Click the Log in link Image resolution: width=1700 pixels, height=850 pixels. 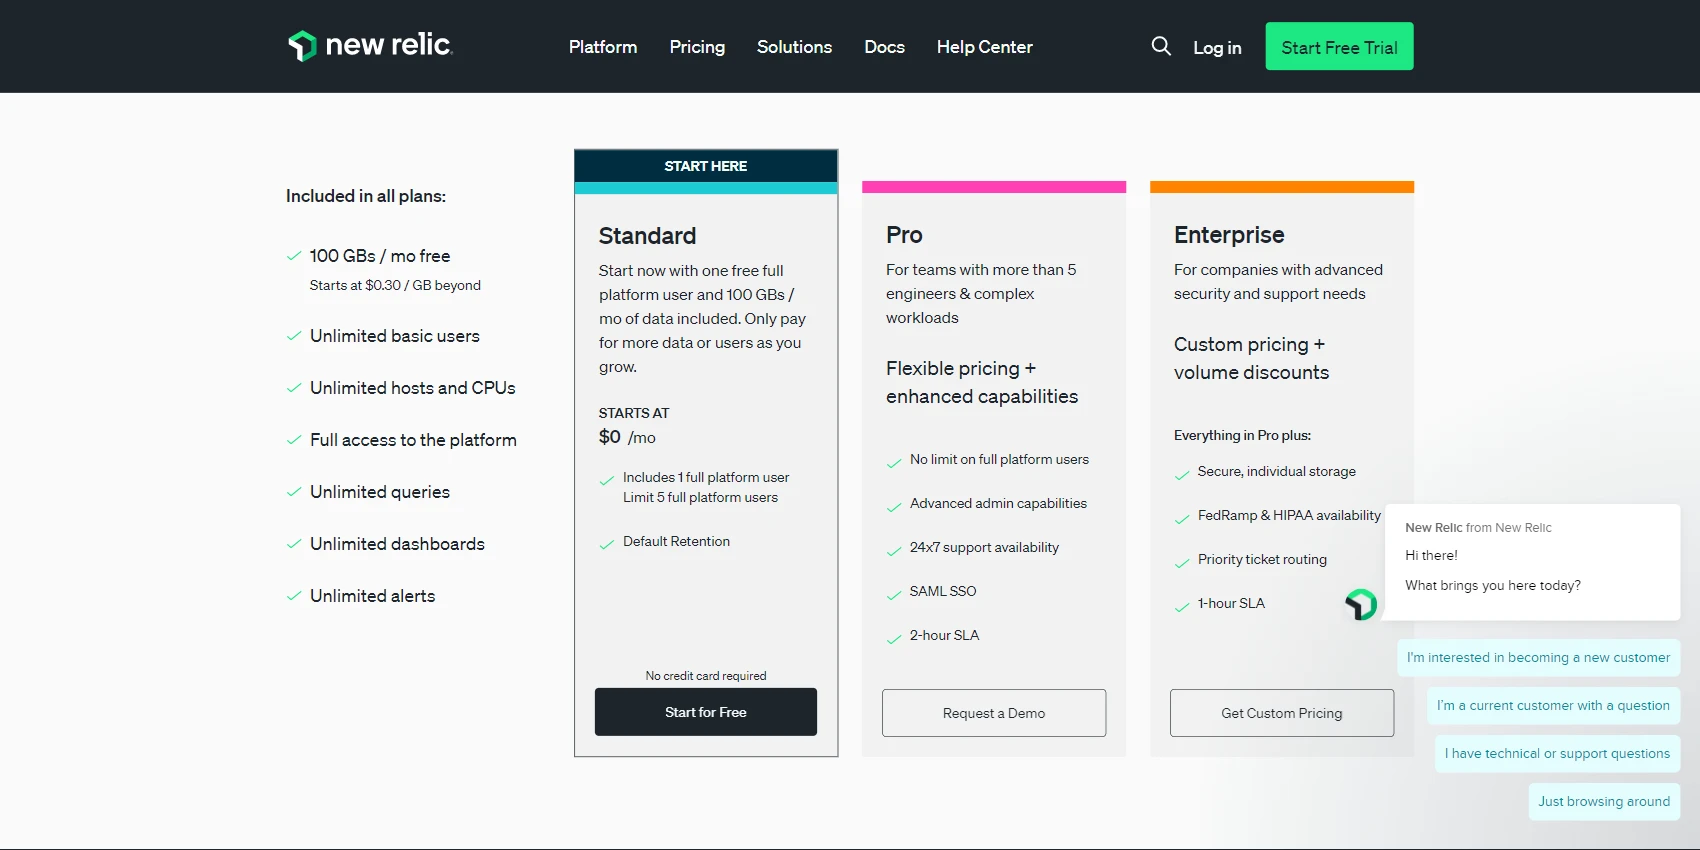click(1217, 48)
